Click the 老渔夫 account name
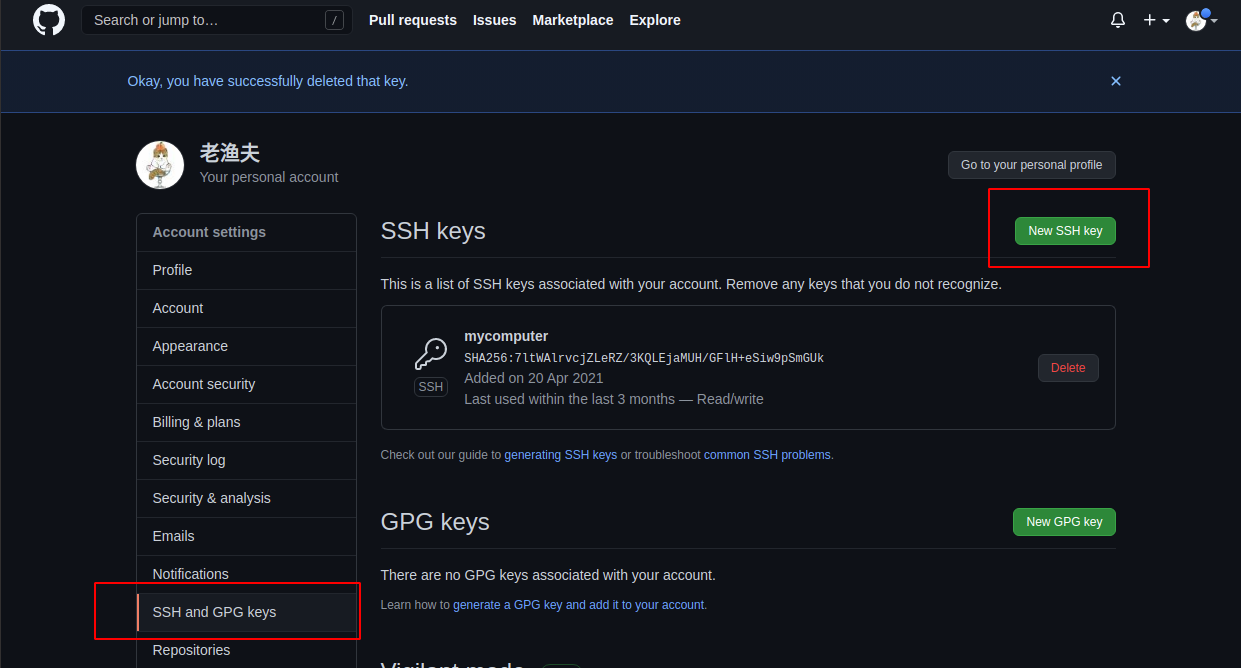The height and width of the screenshot is (668, 1241). pyautogui.click(x=230, y=153)
